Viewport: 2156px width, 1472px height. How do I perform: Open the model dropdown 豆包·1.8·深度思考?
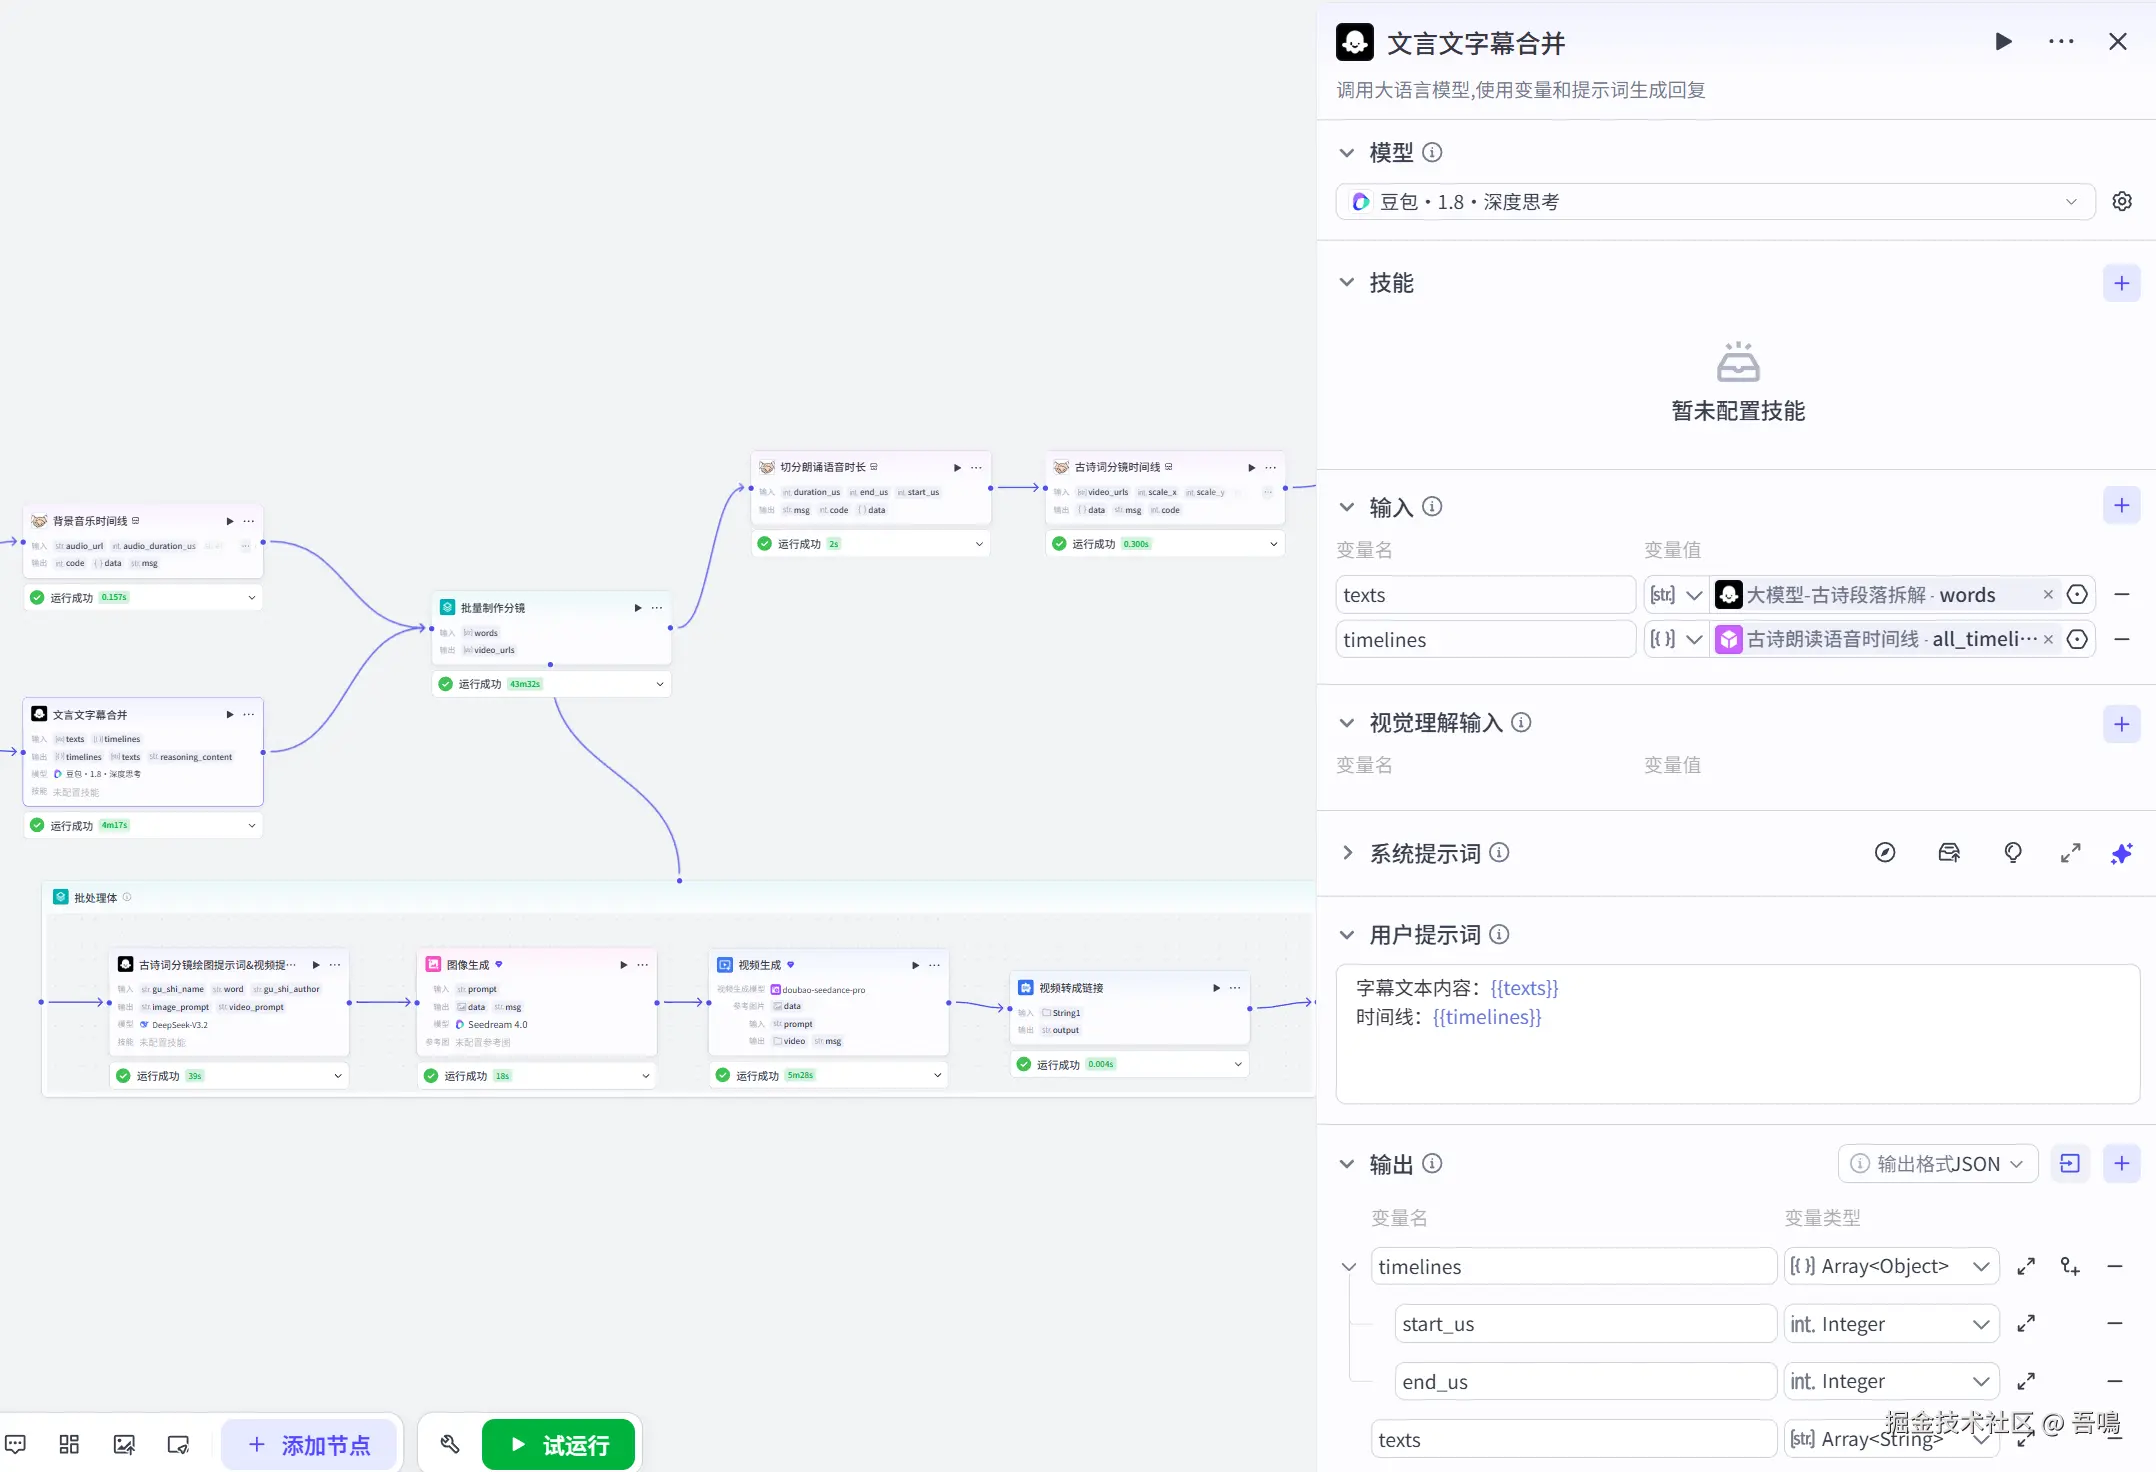point(1714,202)
